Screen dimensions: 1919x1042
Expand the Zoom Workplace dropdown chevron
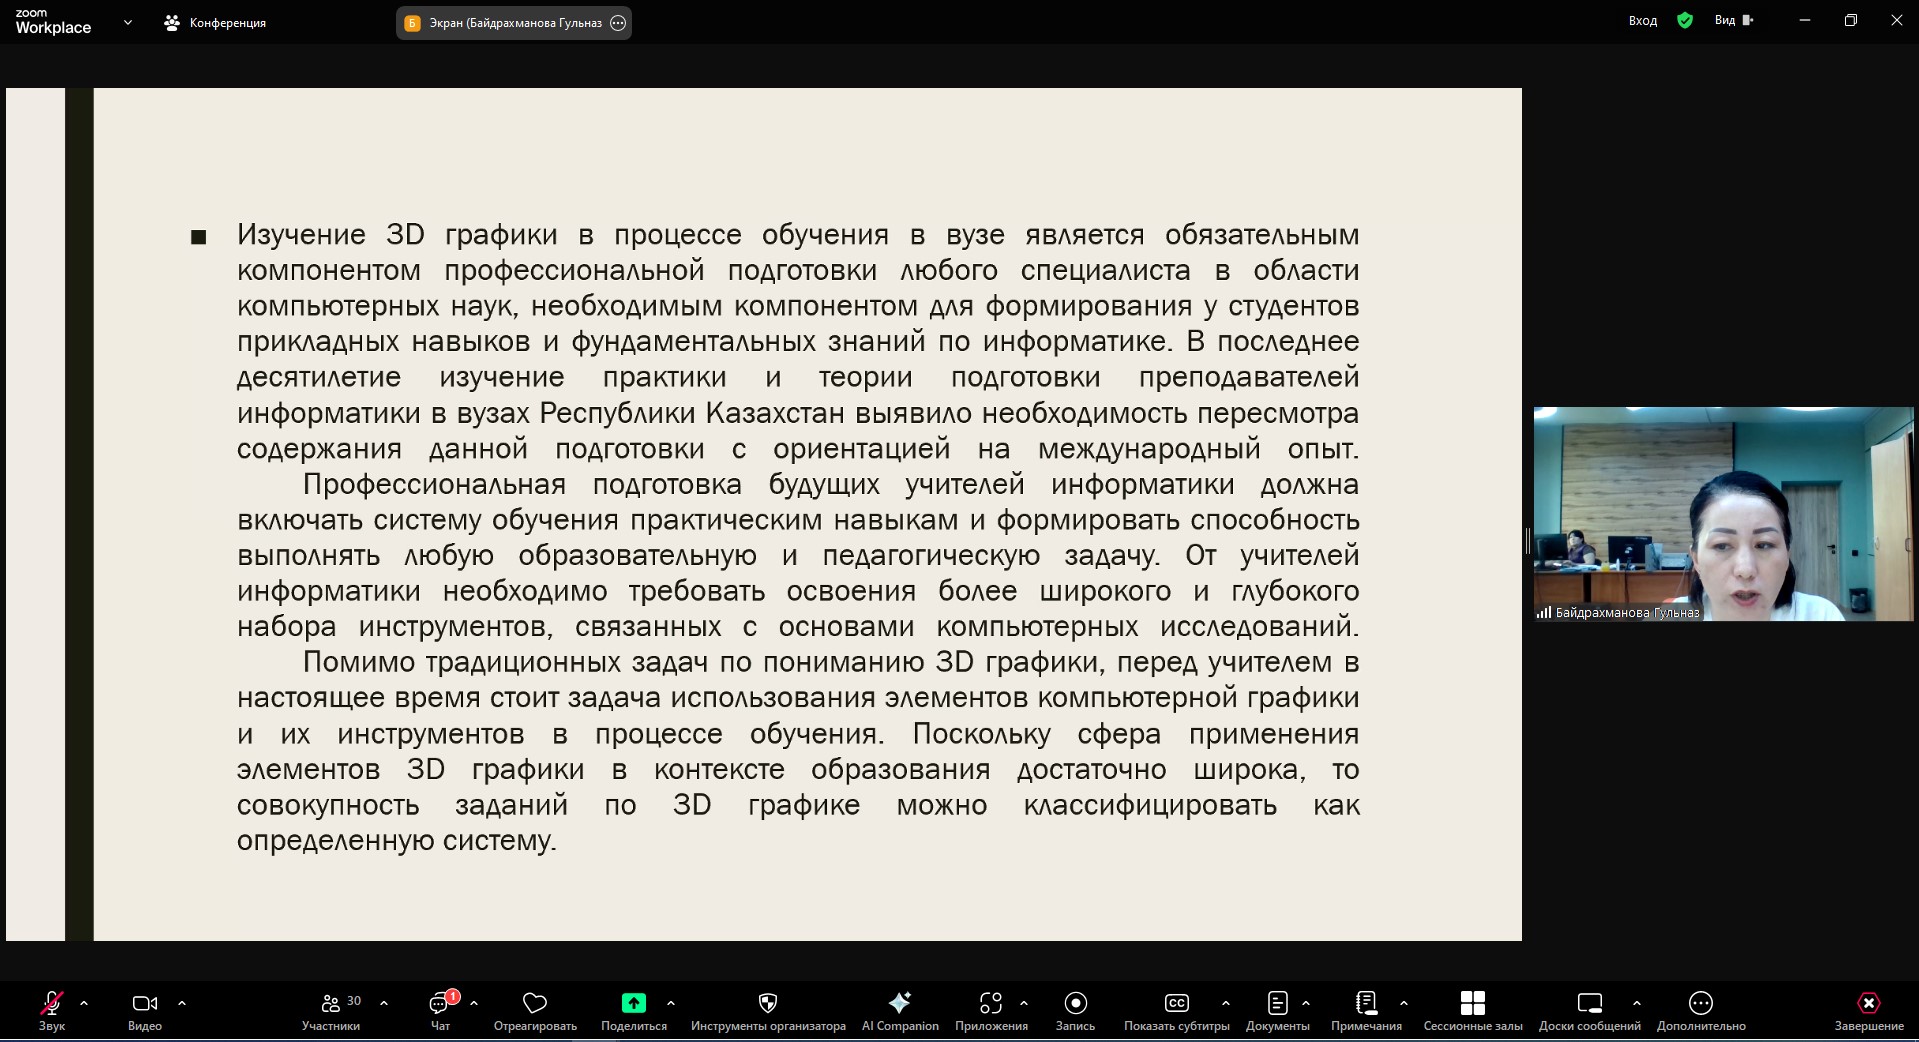(x=127, y=22)
